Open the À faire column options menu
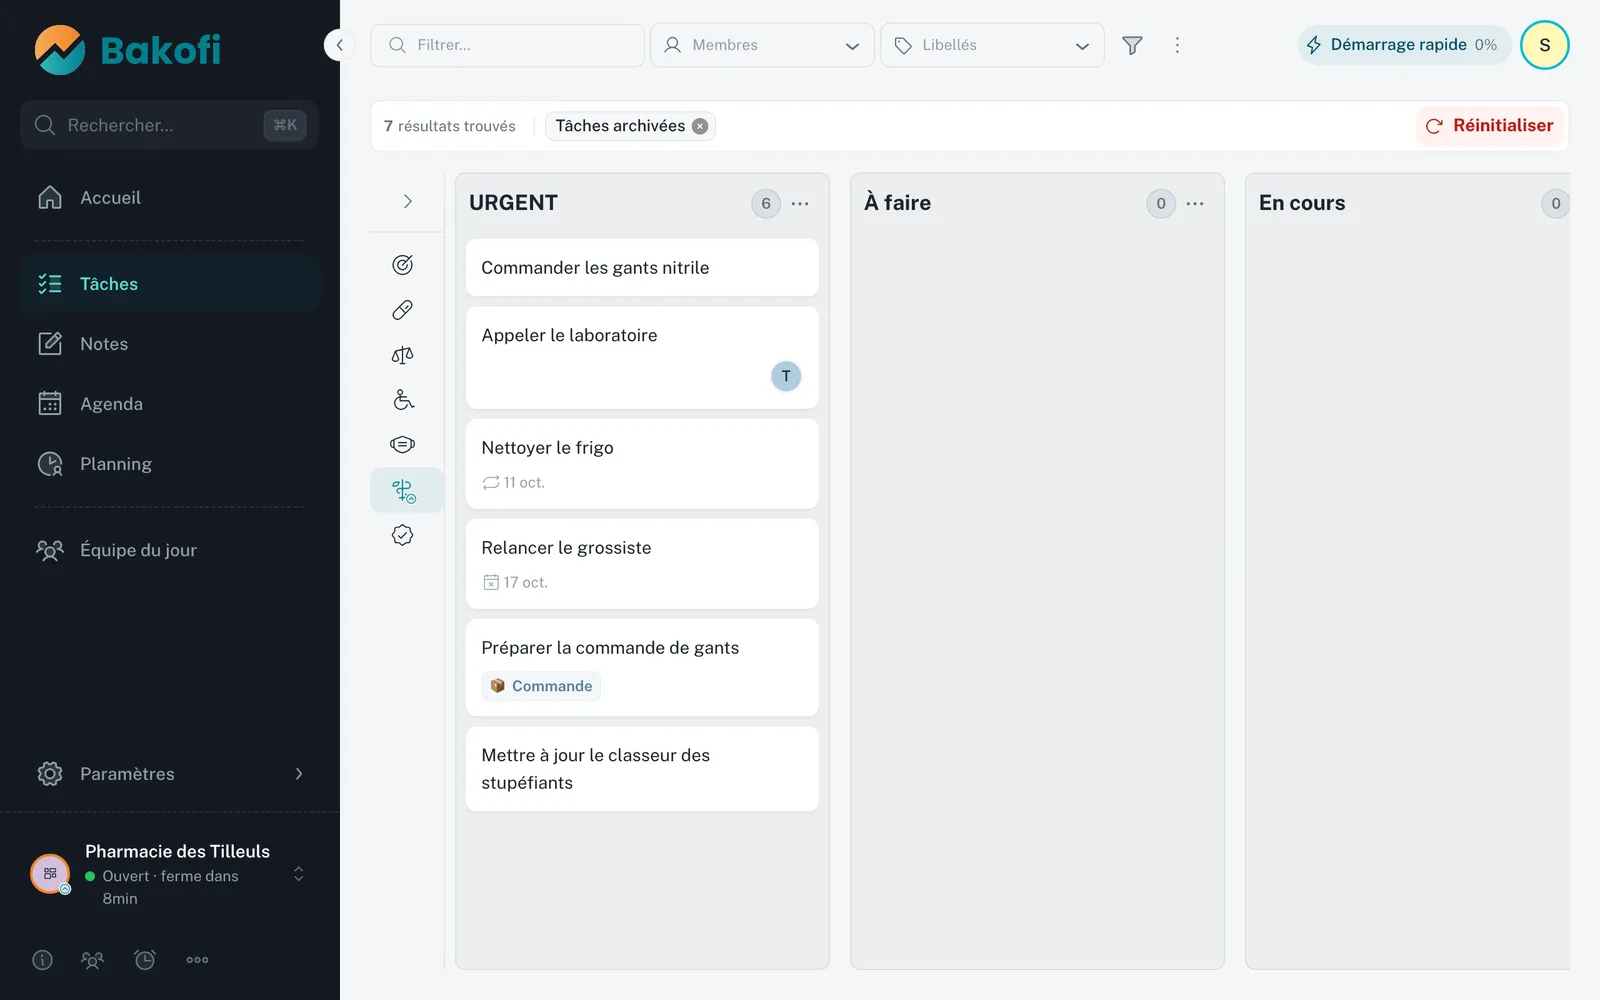The image size is (1600, 1000). (x=1195, y=203)
